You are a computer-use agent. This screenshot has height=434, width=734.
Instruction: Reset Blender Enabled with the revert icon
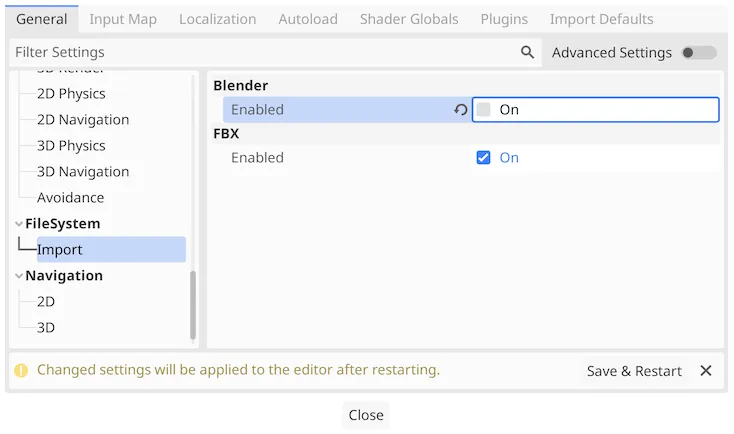[461, 110]
